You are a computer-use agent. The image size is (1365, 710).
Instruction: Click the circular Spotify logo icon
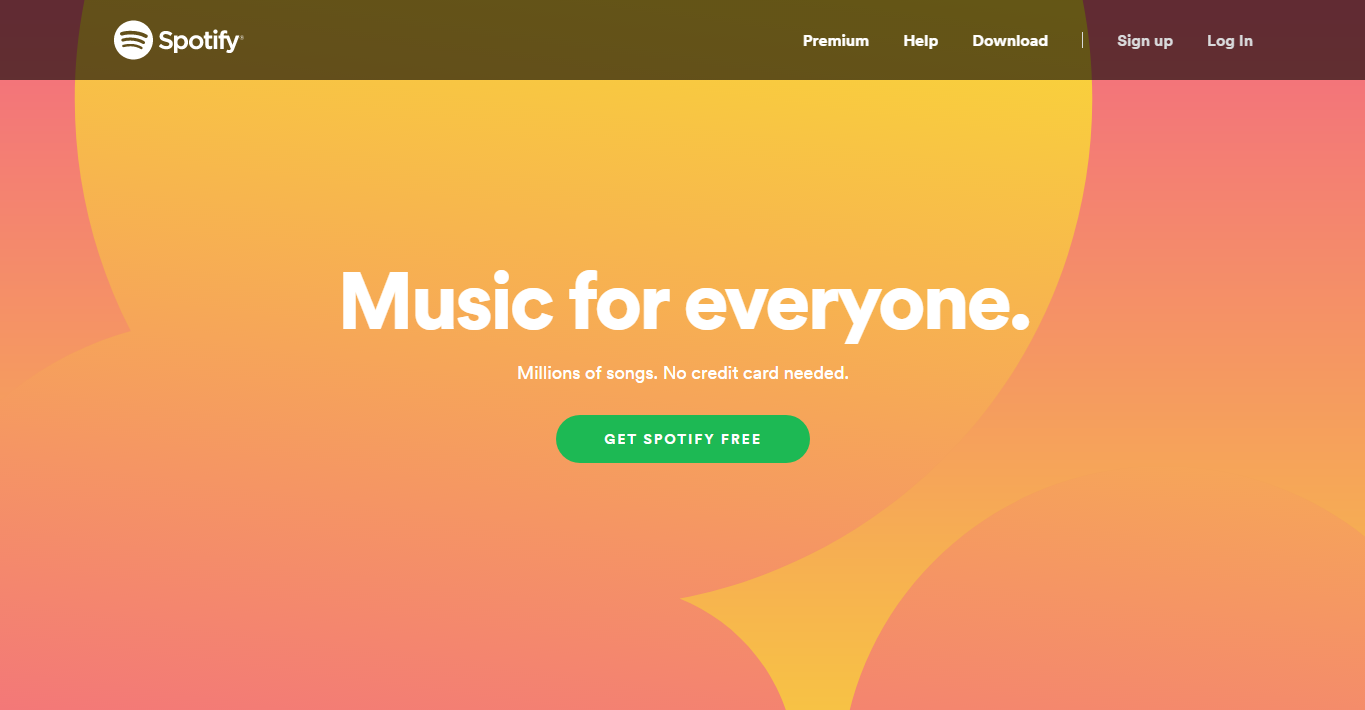coord(133,40)
